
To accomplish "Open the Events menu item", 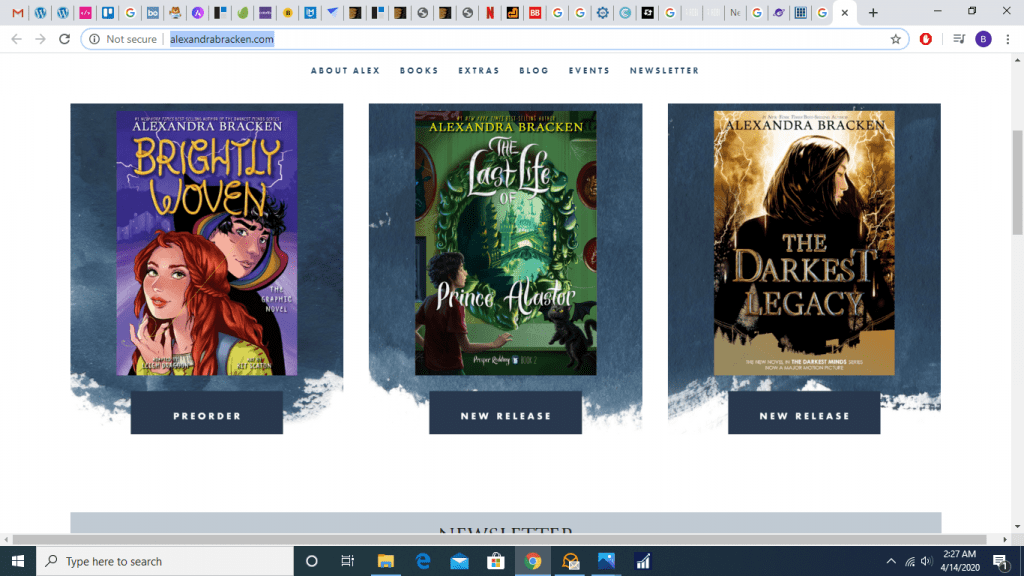I will 589,71.
